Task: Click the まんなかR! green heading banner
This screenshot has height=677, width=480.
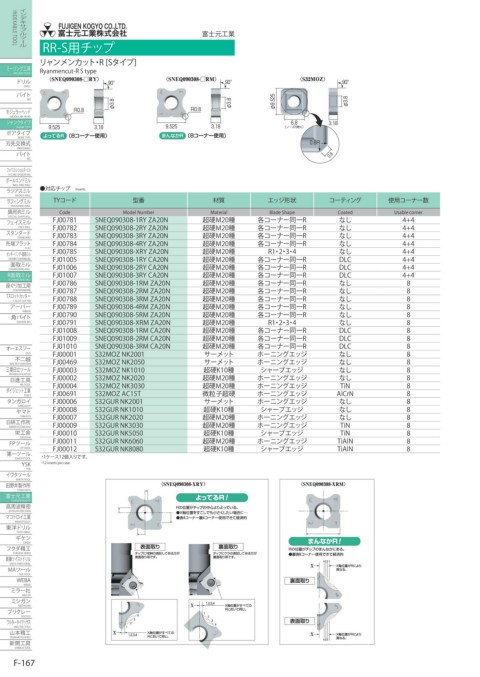Action: [324, 541]
